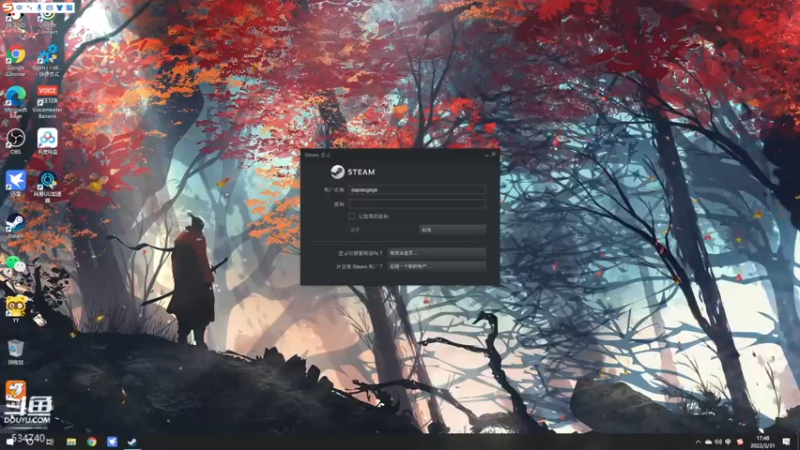Open the volume control in system tray
The height and width of the screenshot is (450, 800).
click(718, 442)
